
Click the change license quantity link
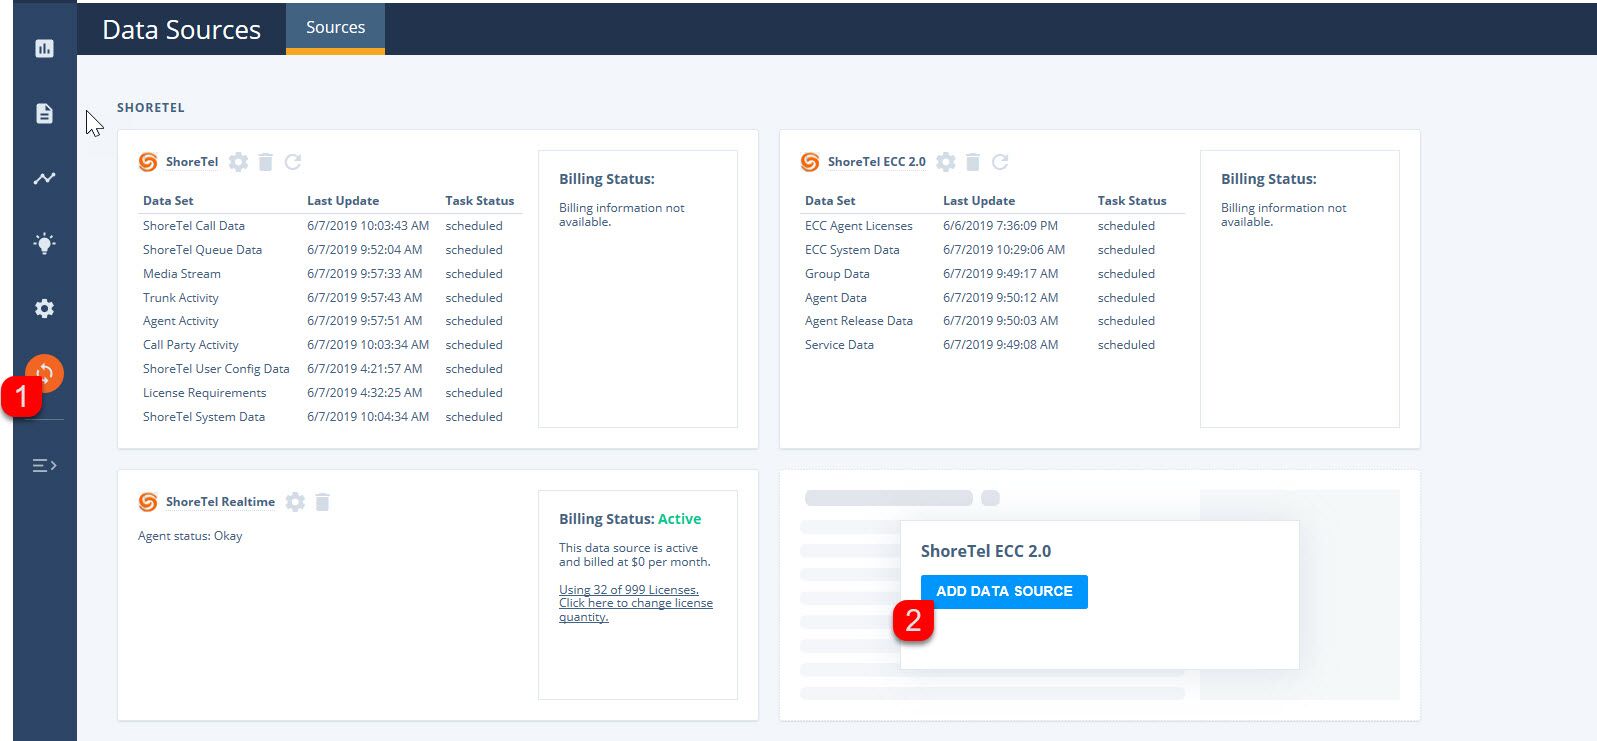(x=636, y=603)
